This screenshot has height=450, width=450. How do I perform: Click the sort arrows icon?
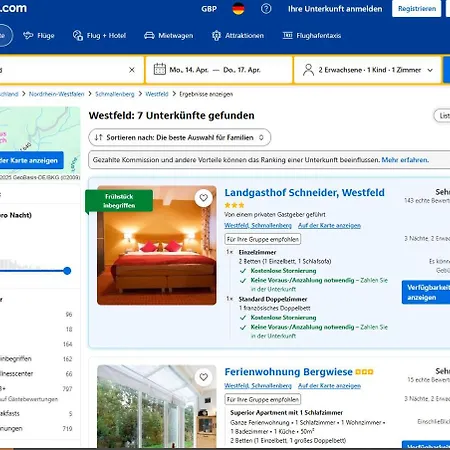point(98,137)
